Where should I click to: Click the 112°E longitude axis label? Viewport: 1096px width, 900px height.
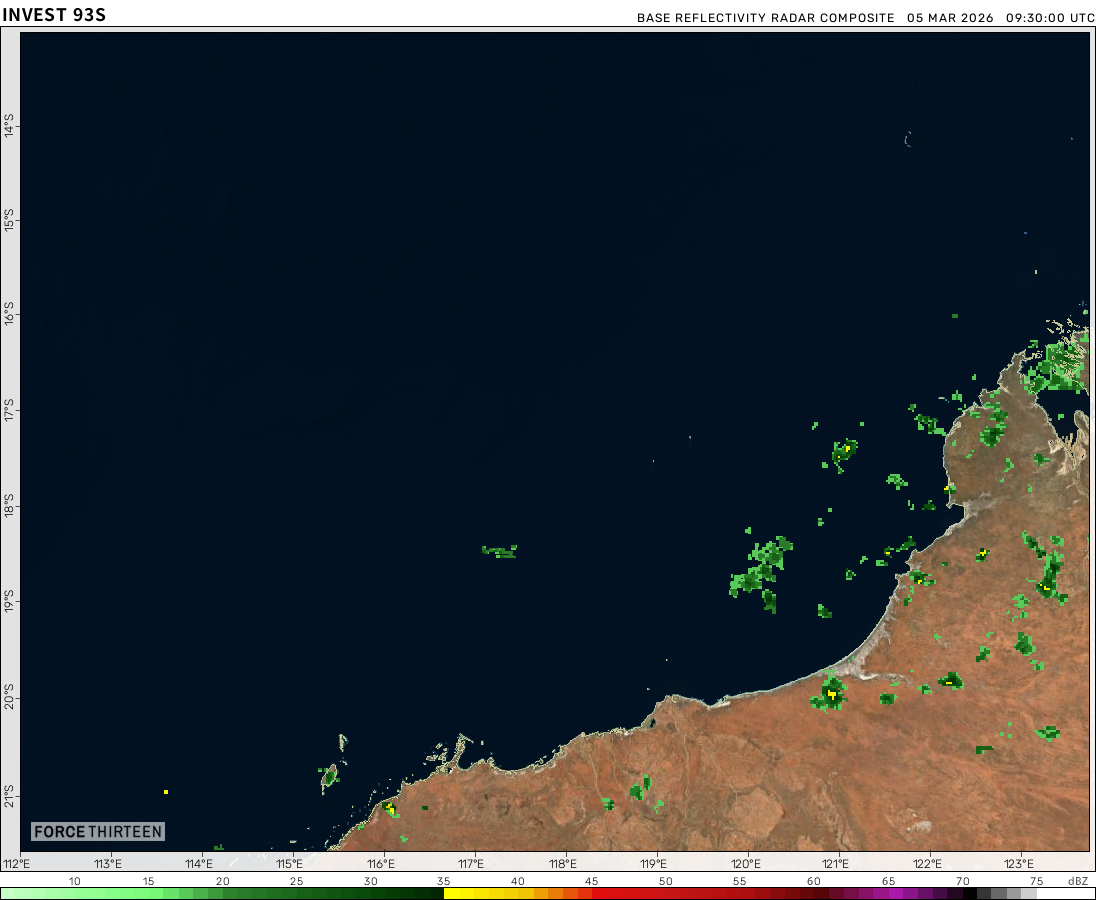click(x=17, y=864)
